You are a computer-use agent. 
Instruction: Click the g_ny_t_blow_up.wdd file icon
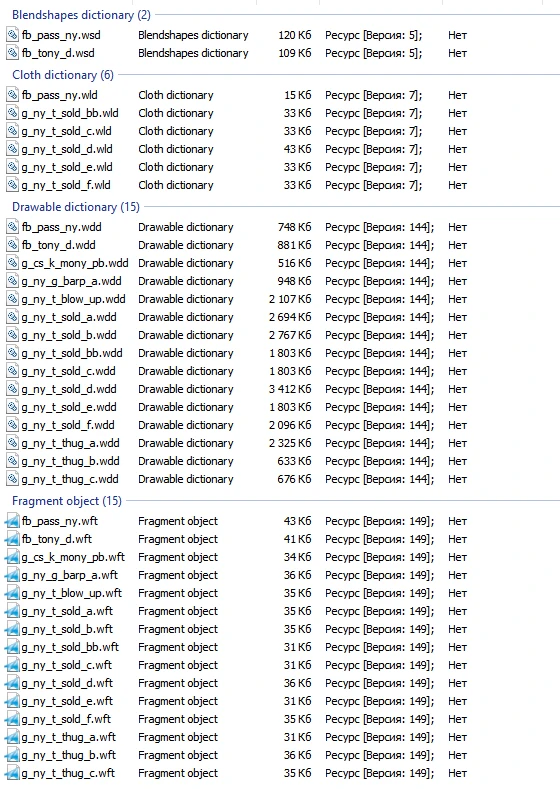pyautogui.click(x=13, y=299)
